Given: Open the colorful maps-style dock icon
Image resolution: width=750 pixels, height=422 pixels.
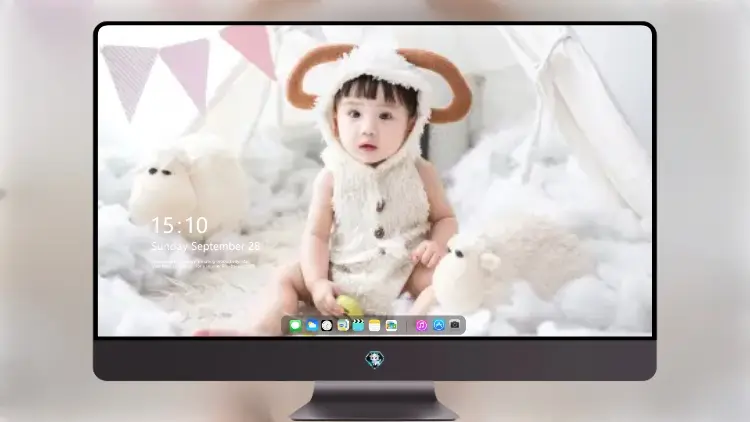Looking at the screenshot, I should click(391, 326).
